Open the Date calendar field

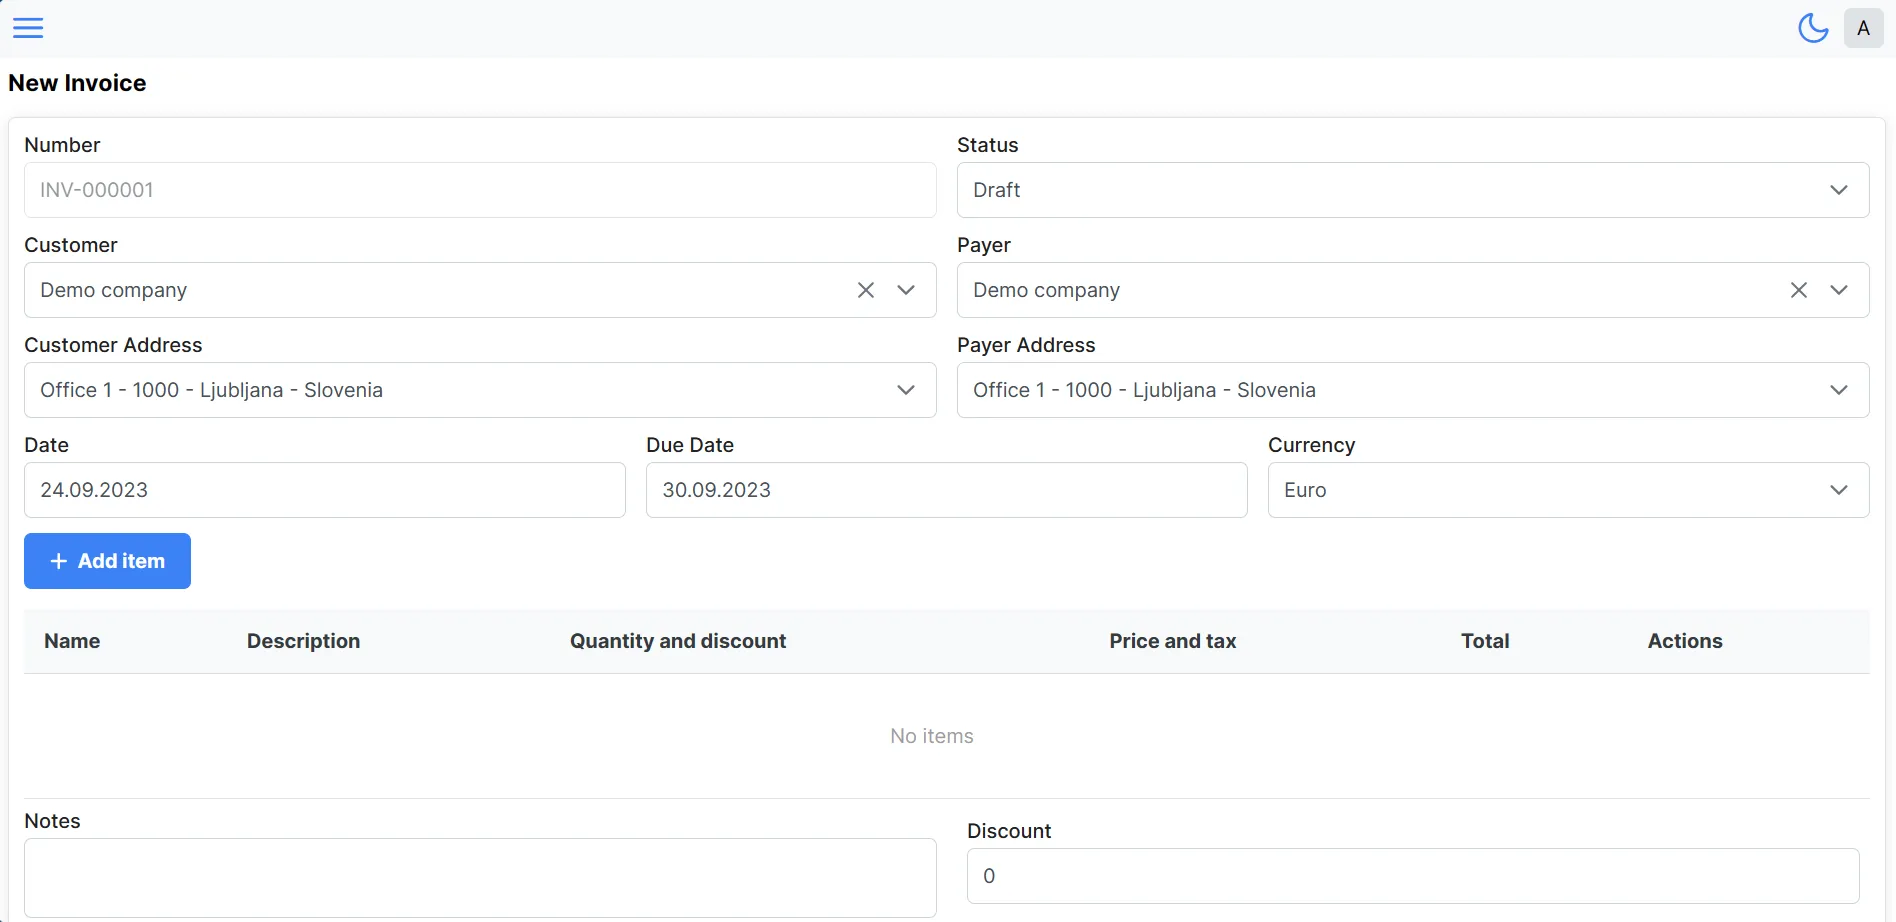[x=324, y=490]
